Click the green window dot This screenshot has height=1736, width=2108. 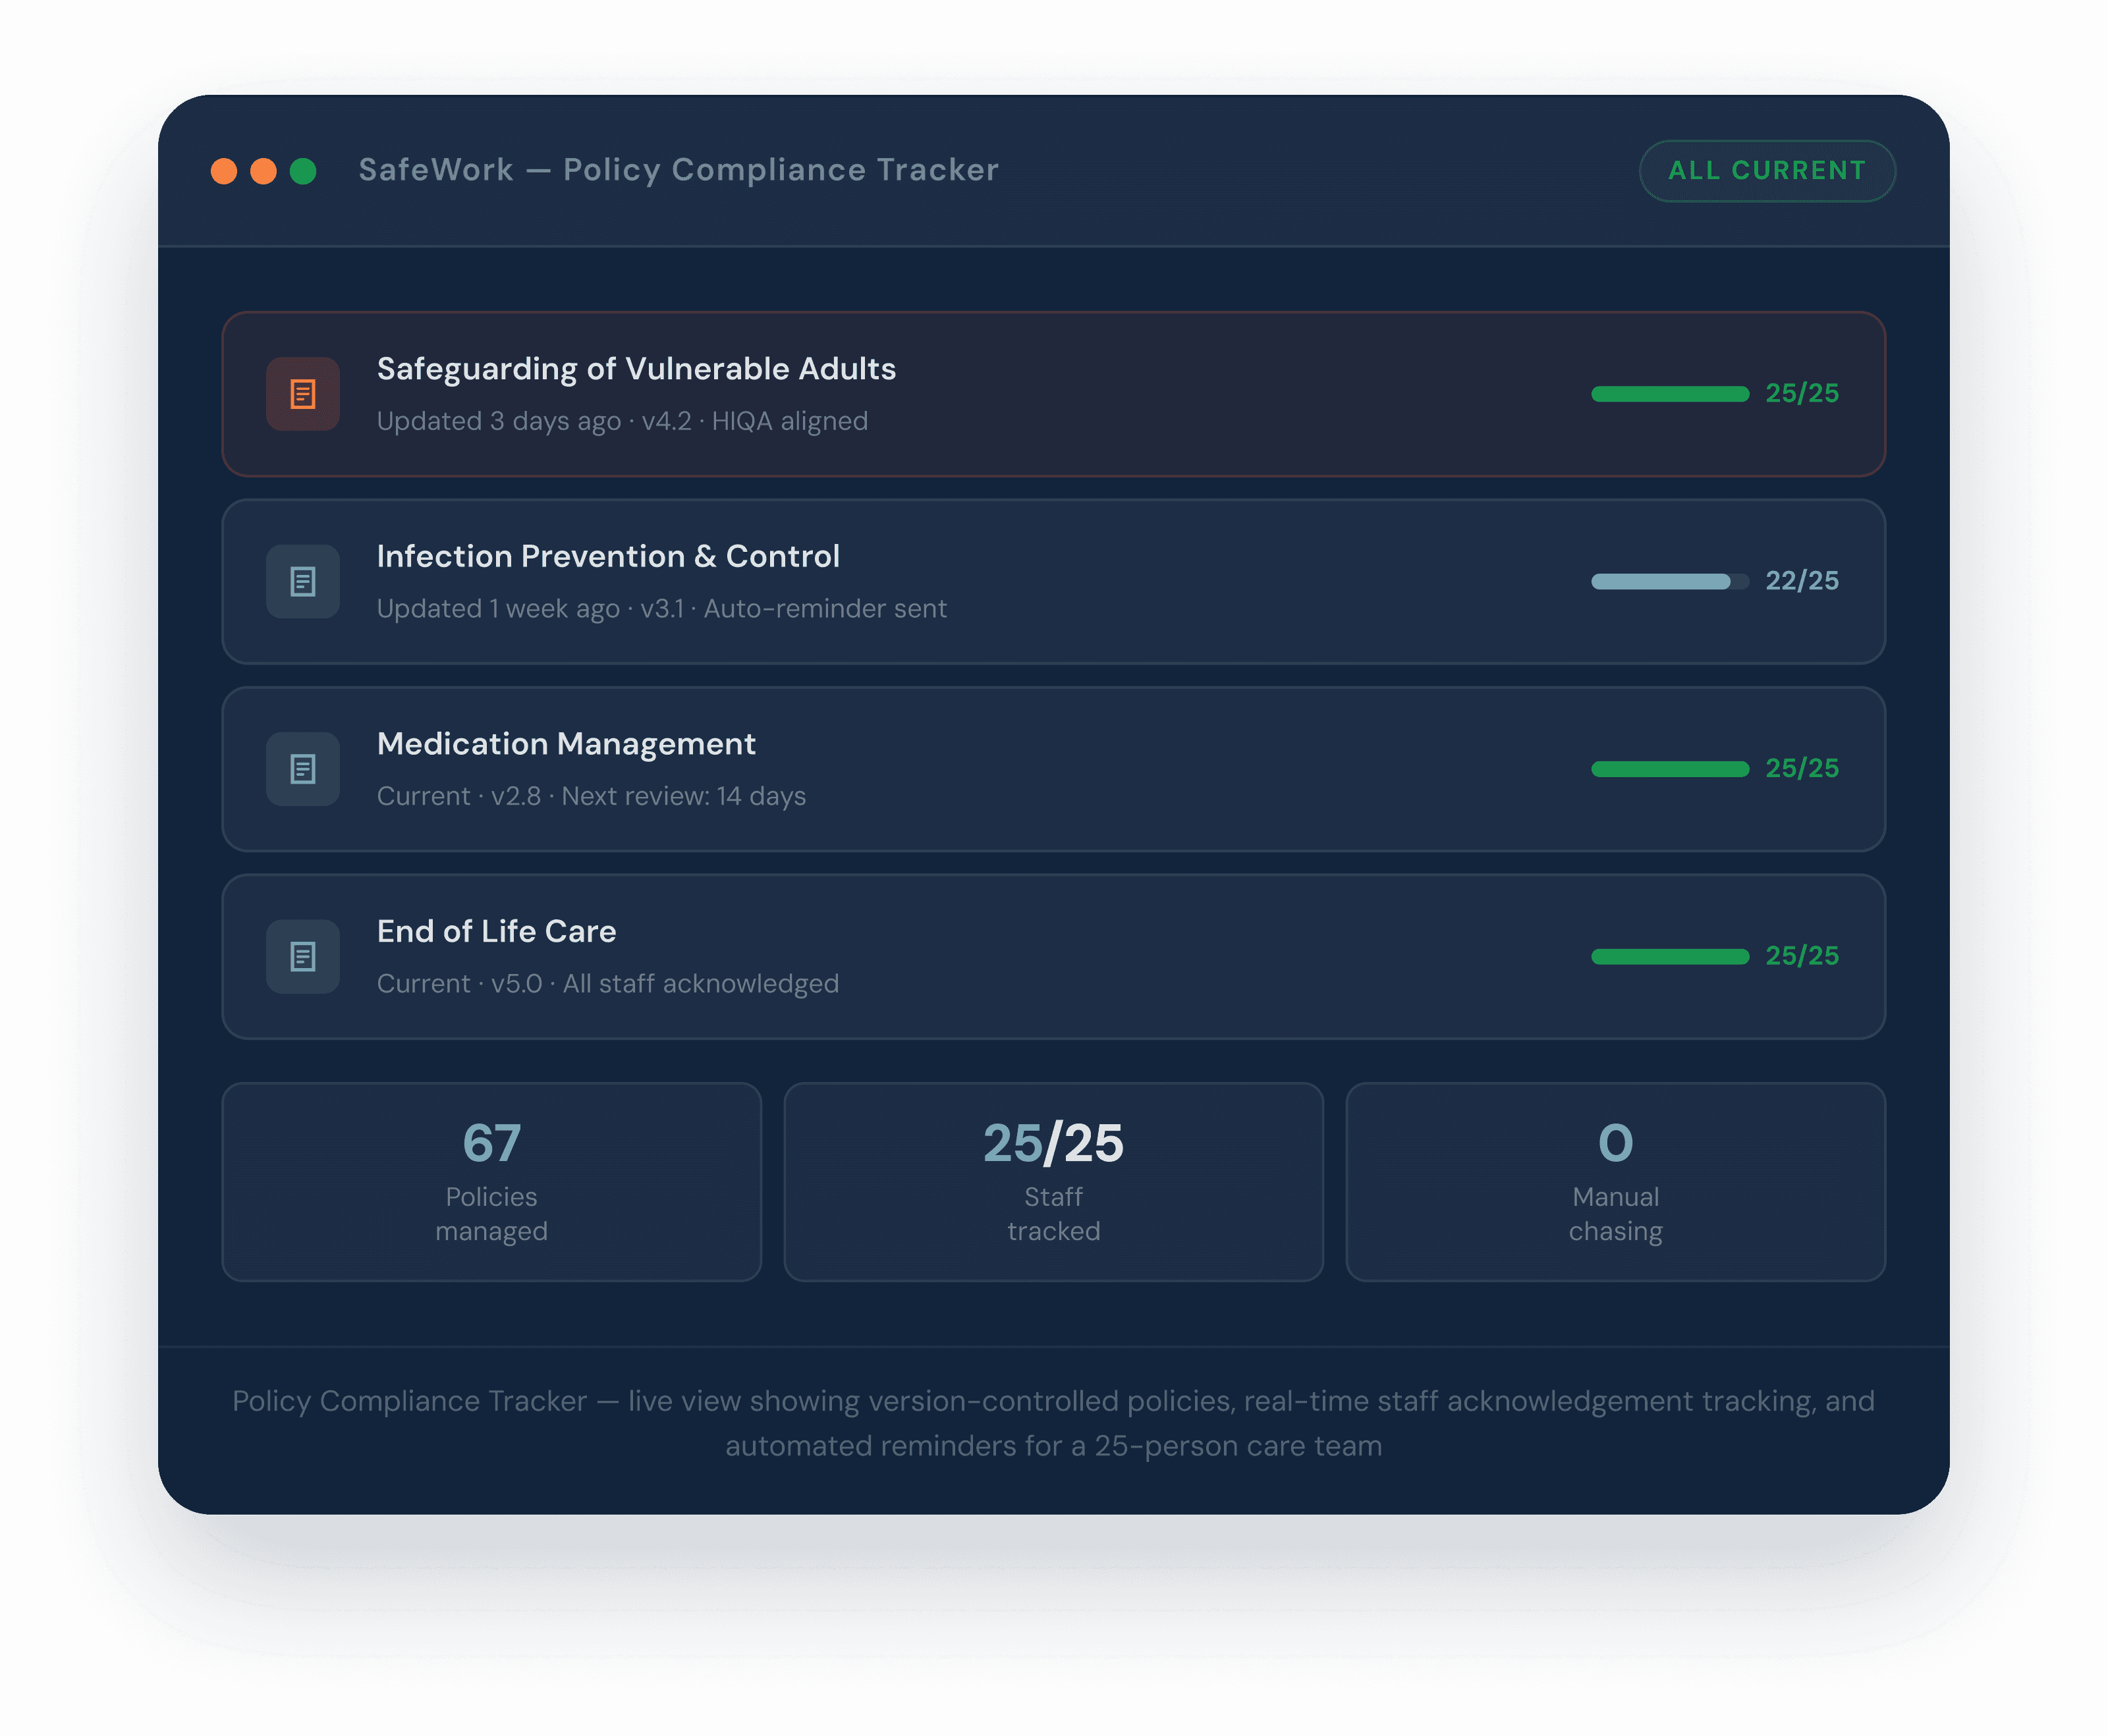(x=303, y=171)
